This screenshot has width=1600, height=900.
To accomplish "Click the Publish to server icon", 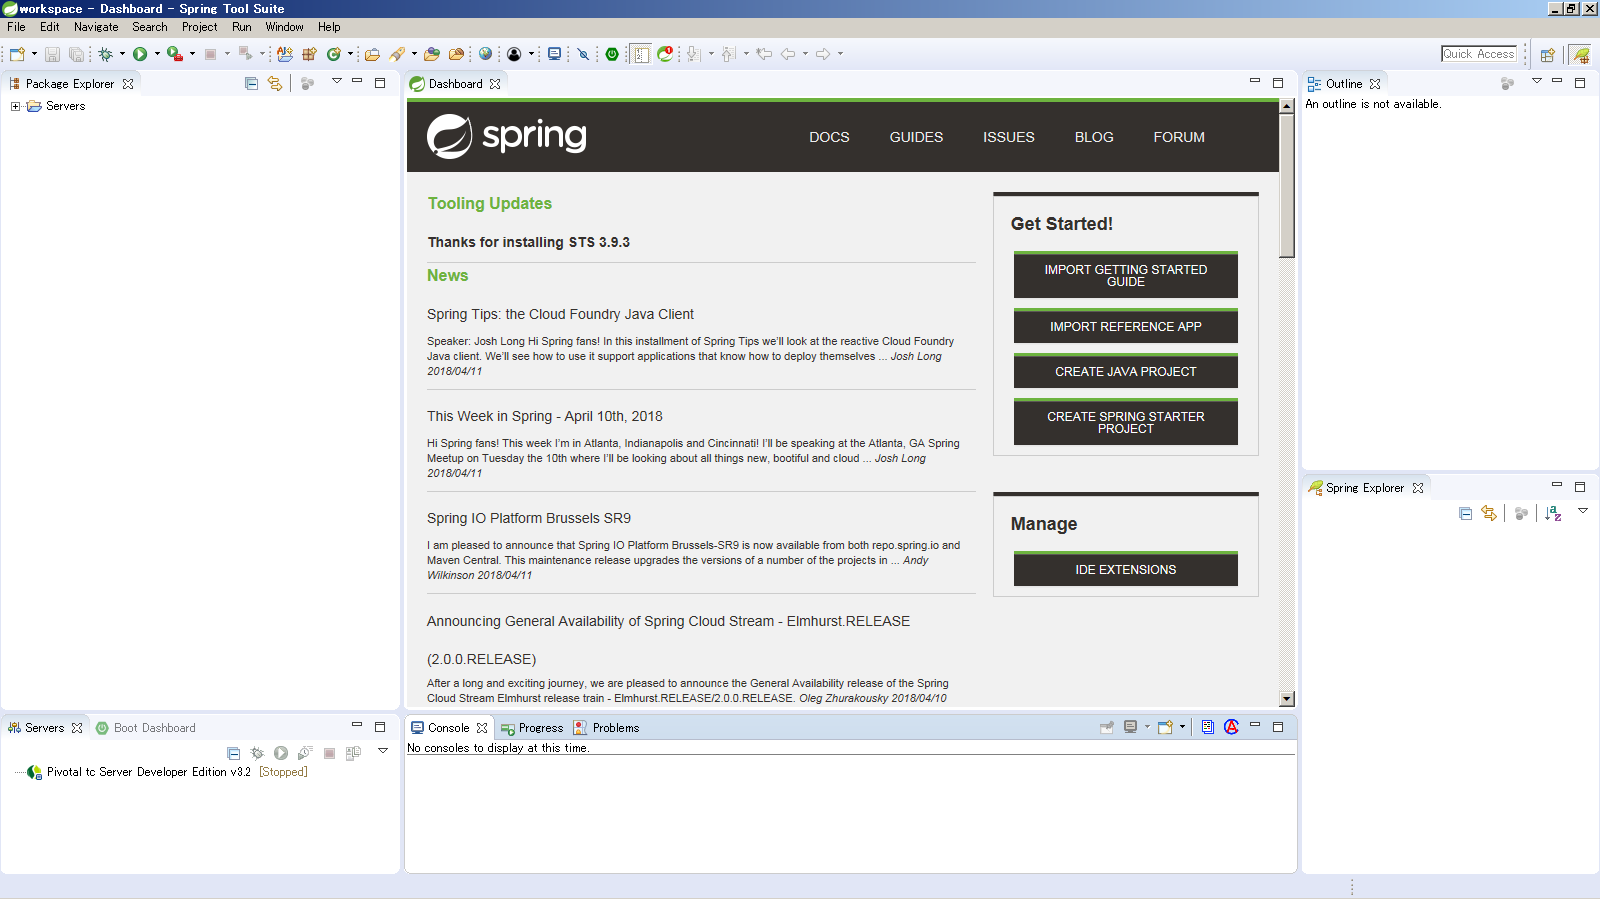I will (353, 753).
